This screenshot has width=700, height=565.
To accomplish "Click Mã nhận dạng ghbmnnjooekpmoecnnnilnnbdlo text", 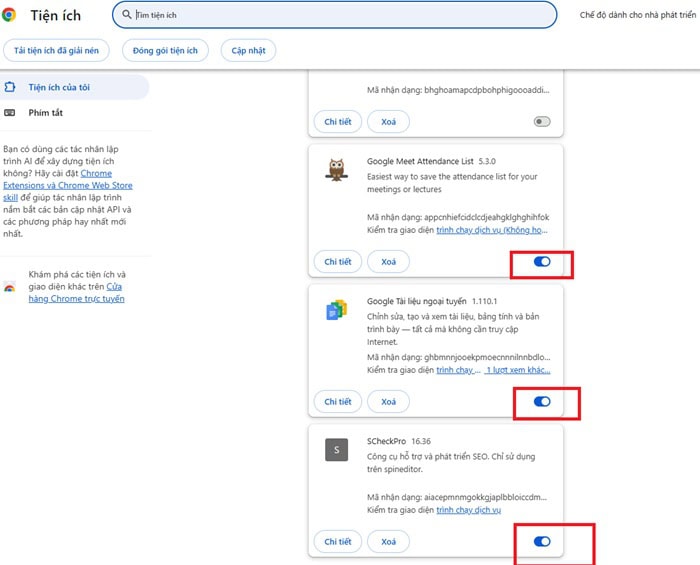I will [458, 357].
